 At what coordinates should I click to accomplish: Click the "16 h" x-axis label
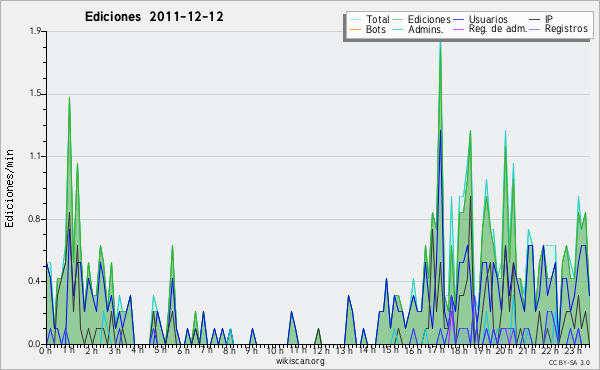pyautogui.click(x=413, y=350)
